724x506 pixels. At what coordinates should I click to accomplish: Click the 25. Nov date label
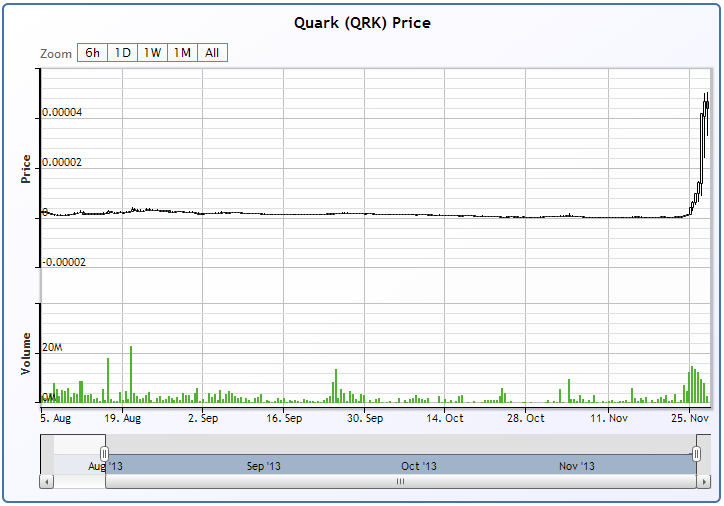pyautogui.click(x=689, y=418)
